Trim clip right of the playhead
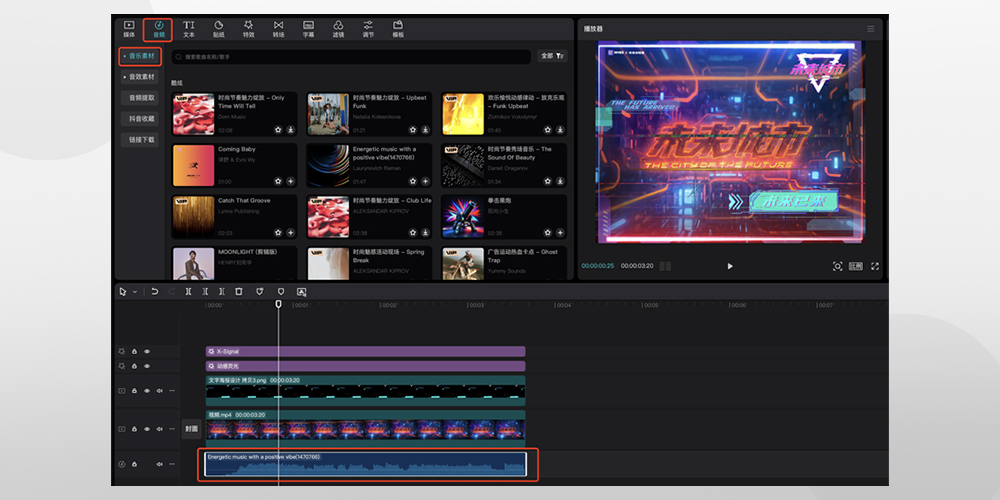Viewport: 1000px width, 500px height. [221, 291]
